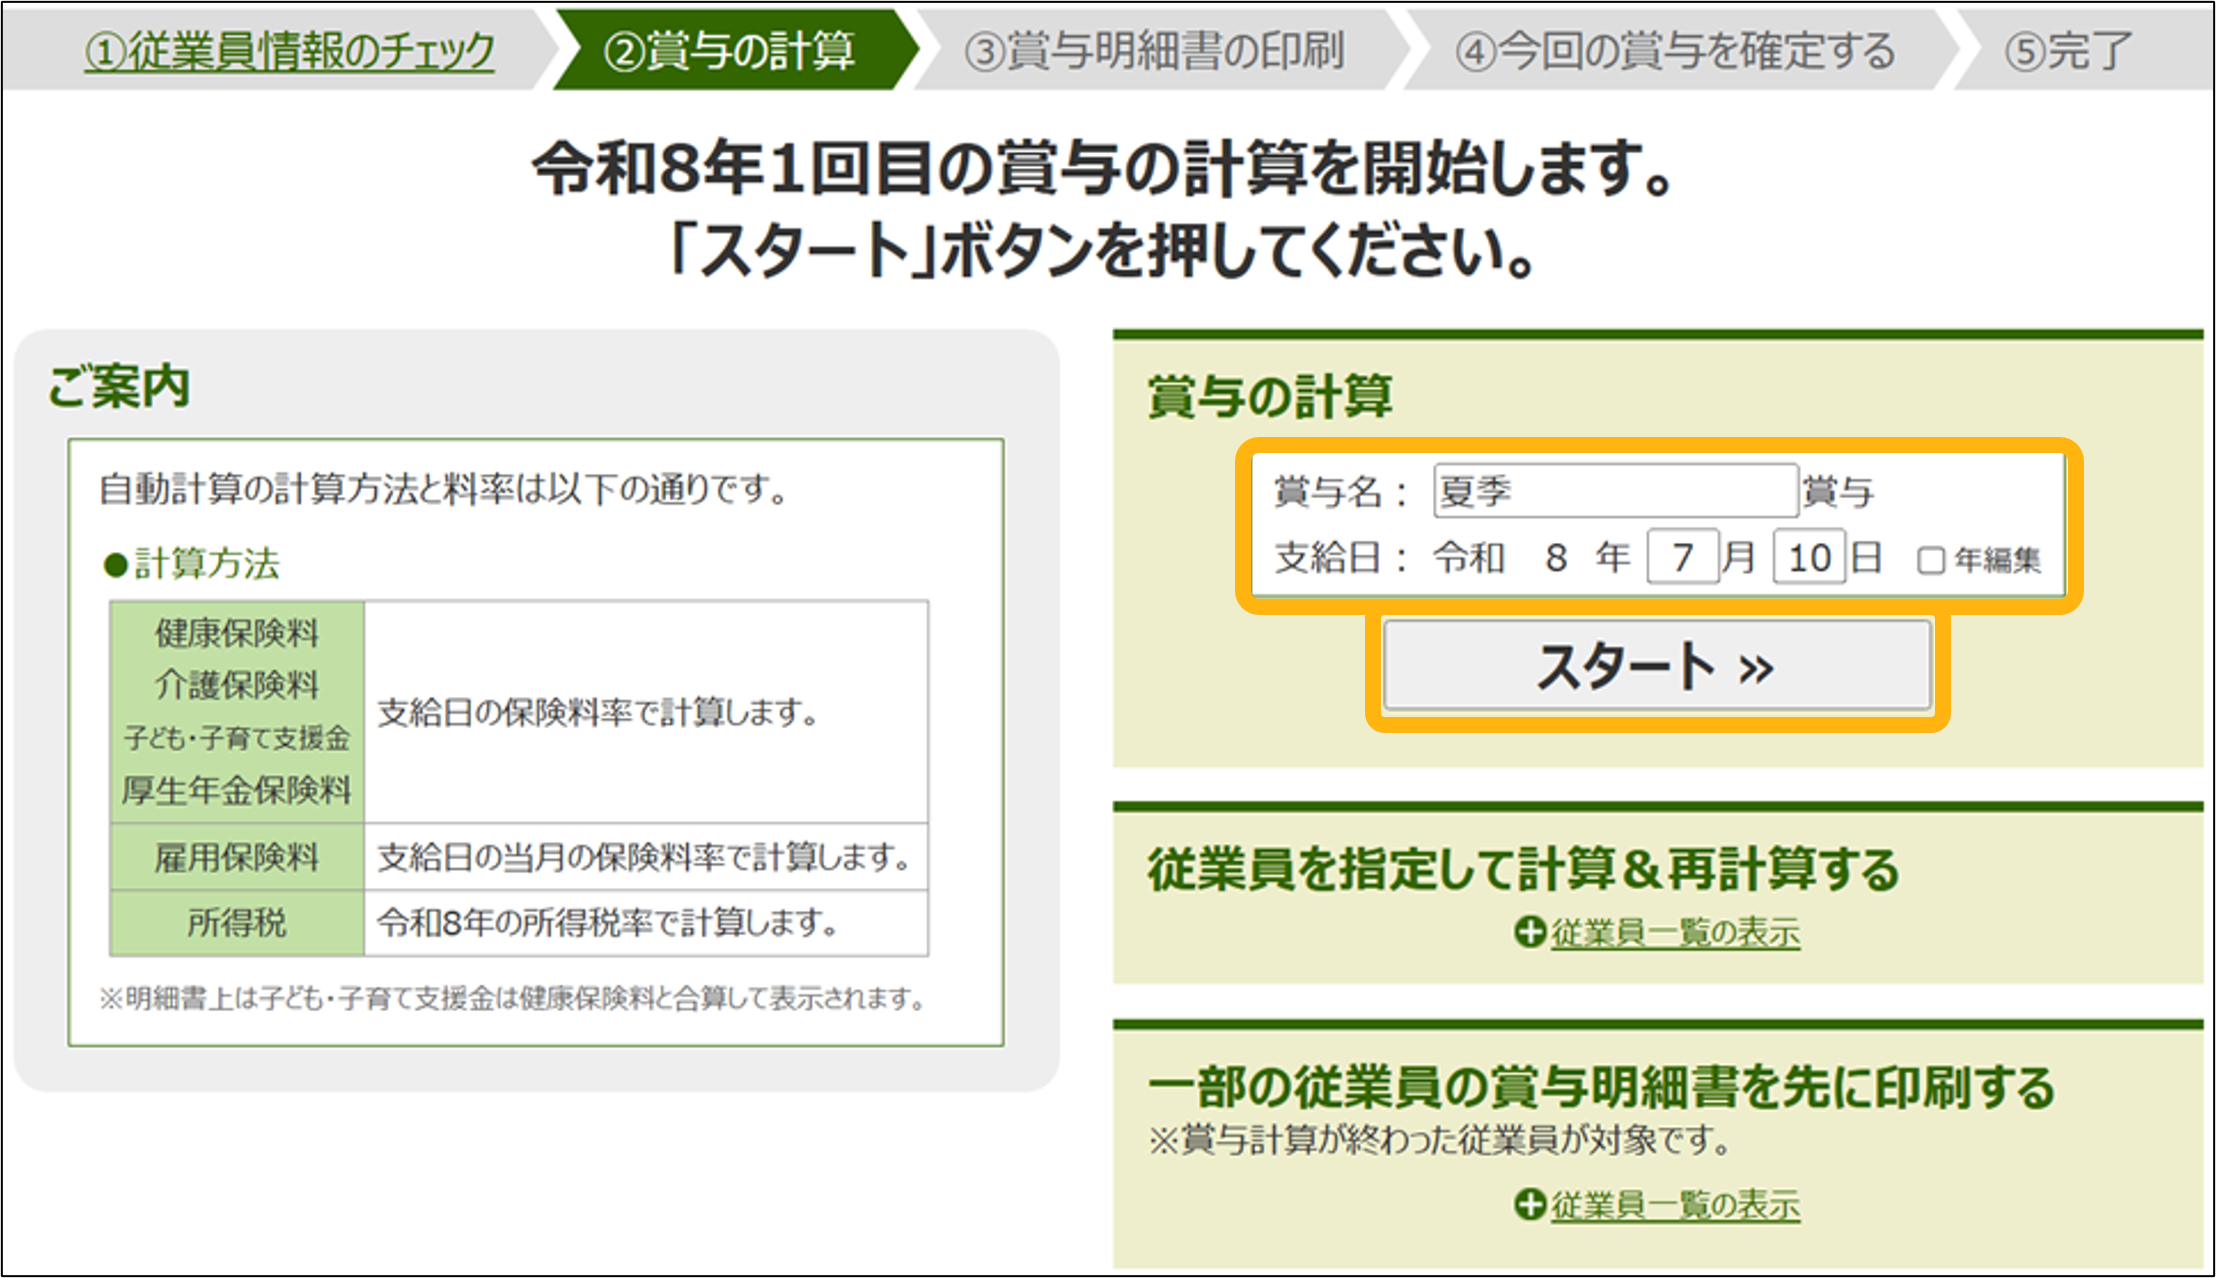Click the ご案内 panel heading
The image size is (2216, 1278).
click(x=119, y=386)
